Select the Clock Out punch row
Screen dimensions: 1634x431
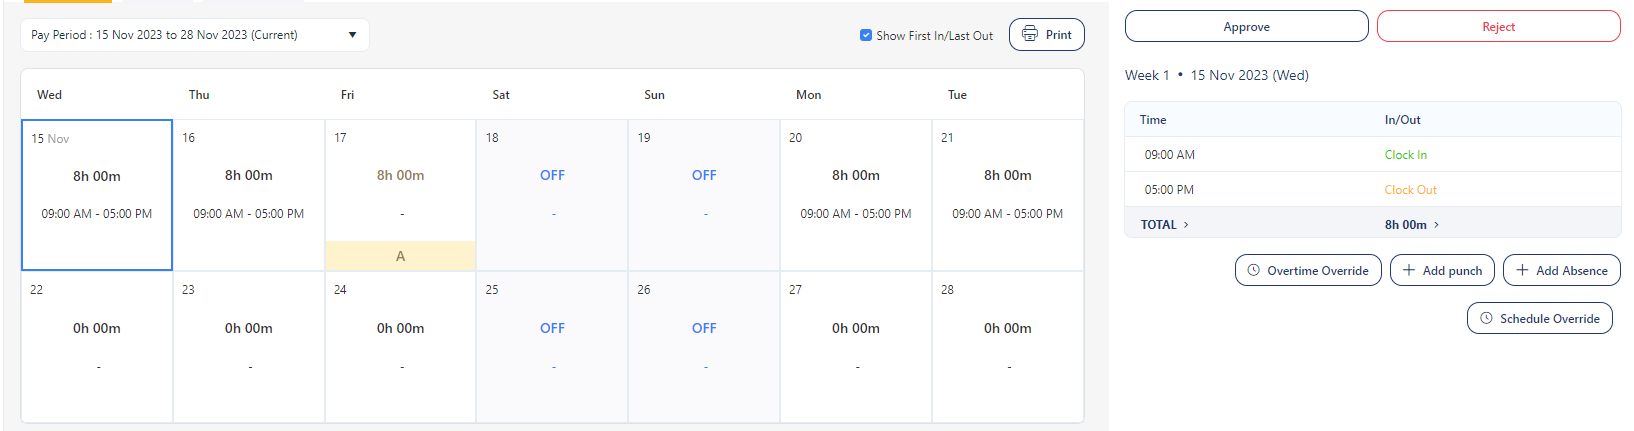(x=1410, y=190)
